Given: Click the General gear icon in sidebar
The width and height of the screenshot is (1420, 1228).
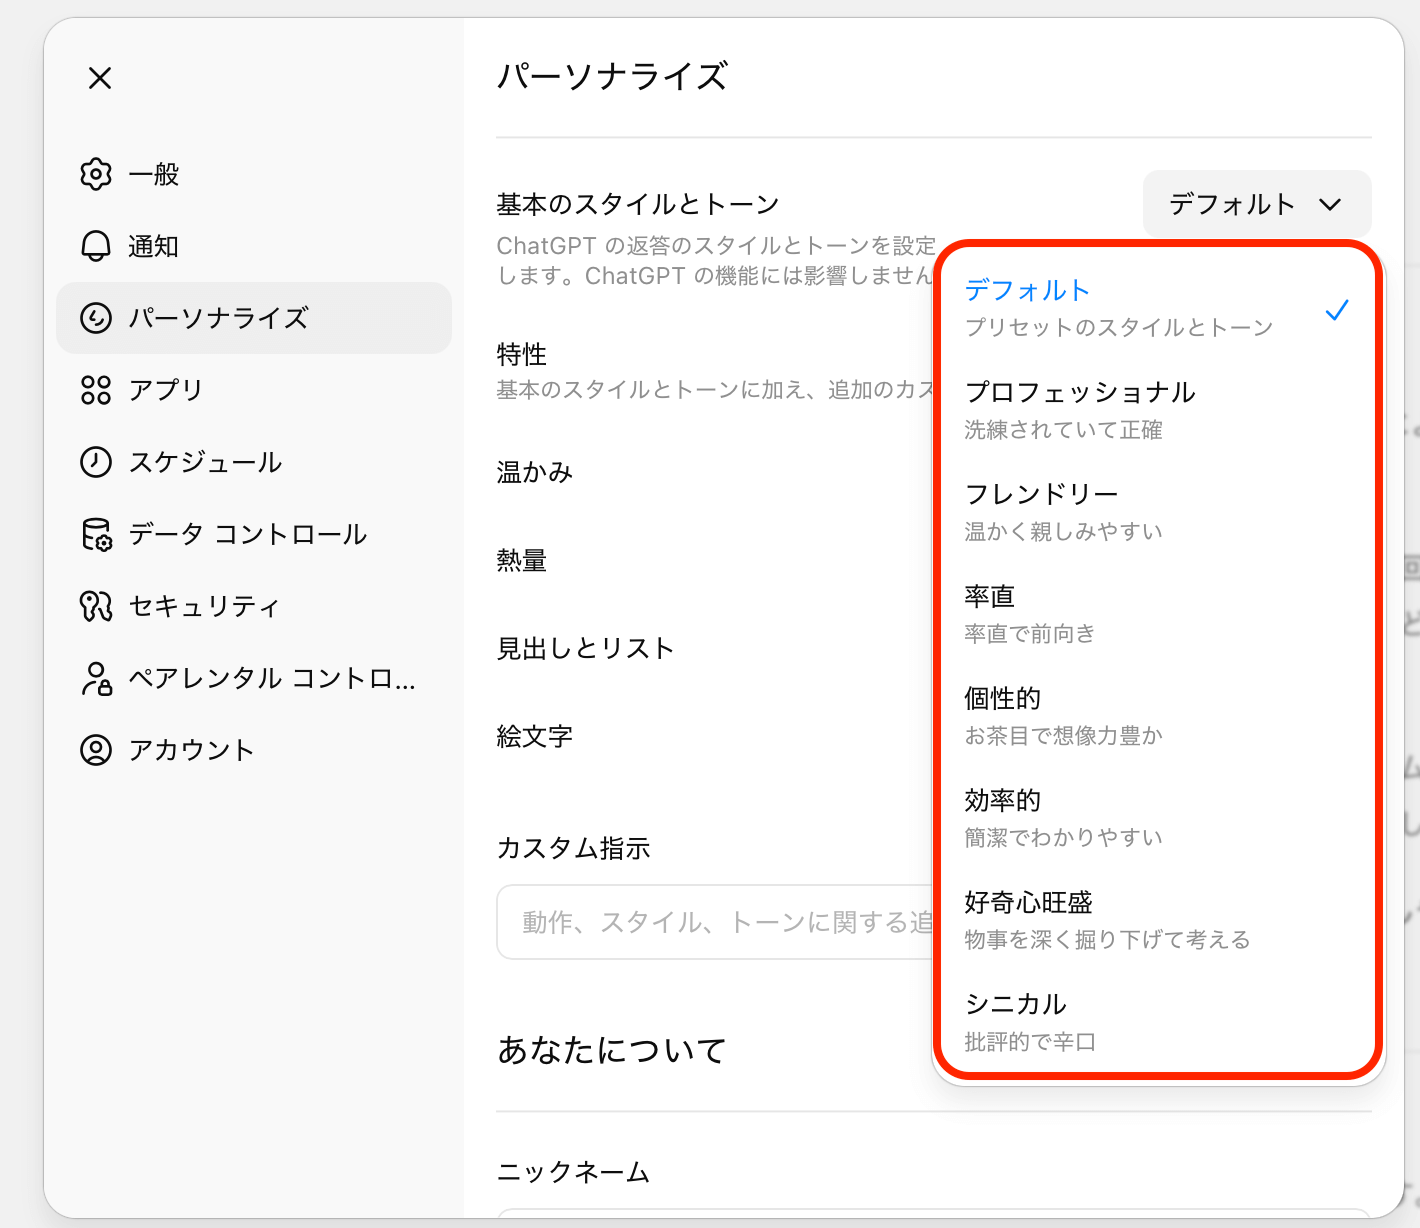Looking at the screenshot, I should [96, 174].
